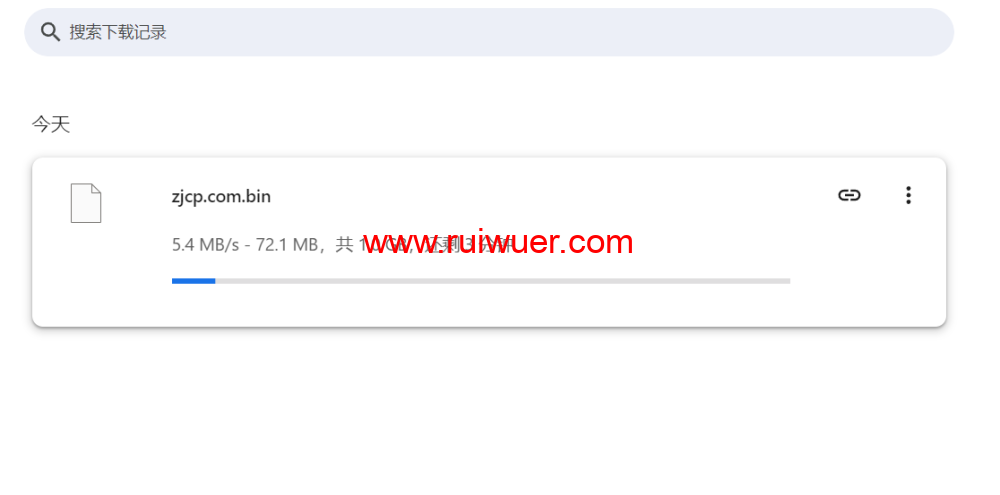Click the blank file icon for zjcp.com.bin
Viewport: 1000px width, 495px height.
coord(85,203)
